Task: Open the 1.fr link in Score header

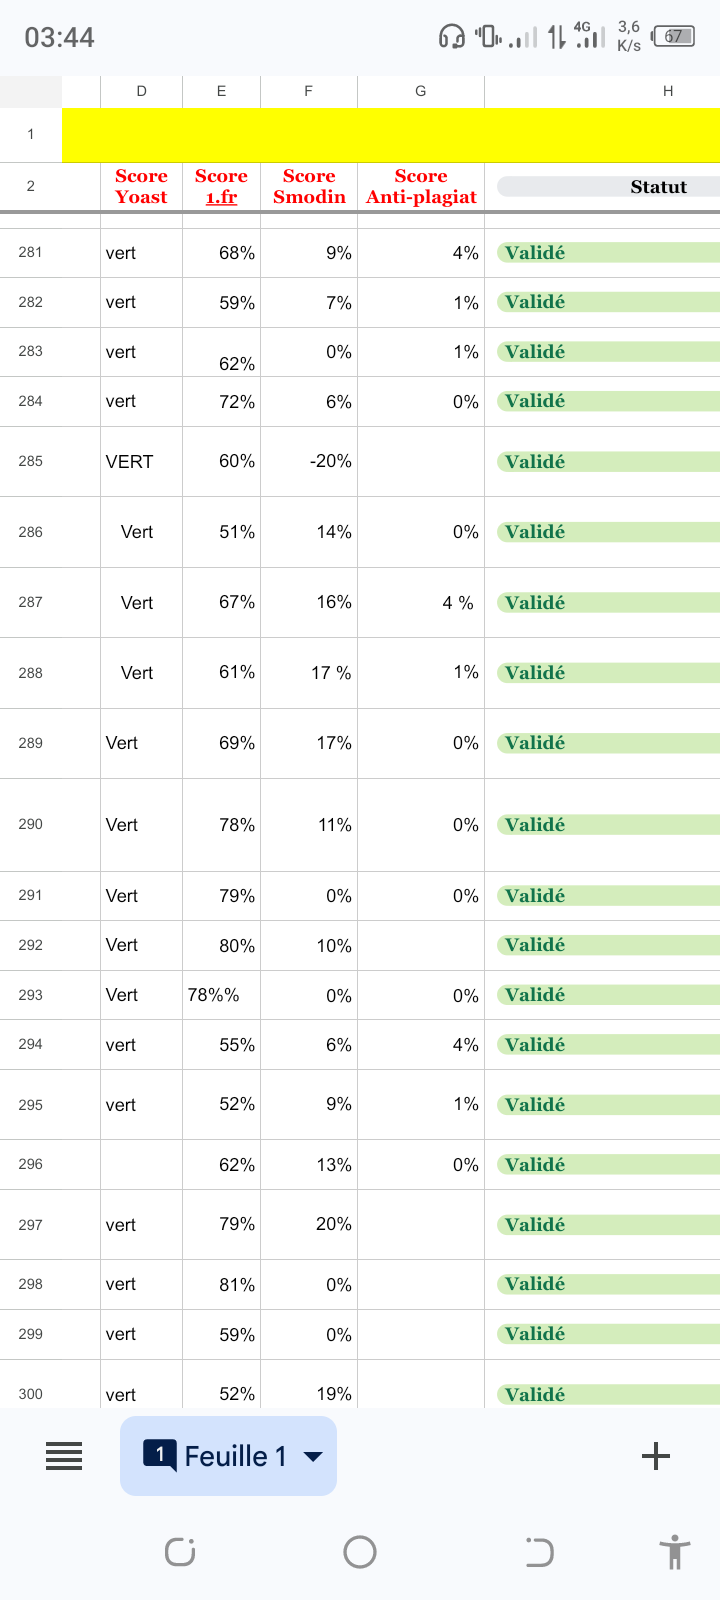Action: 221,197
